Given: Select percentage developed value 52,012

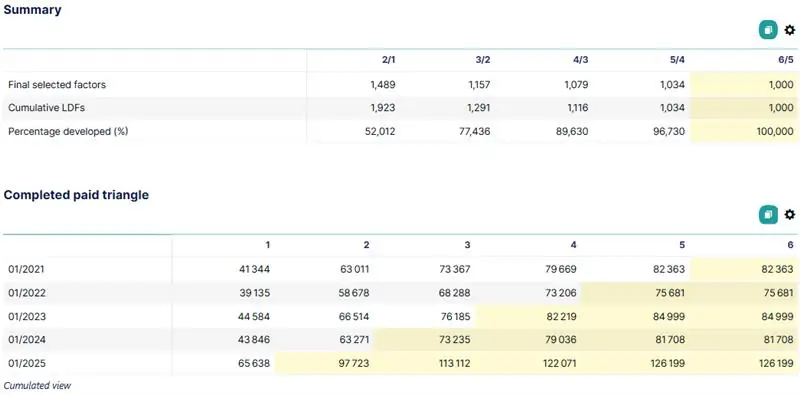Looking at the screenshot, I should 380,131.
